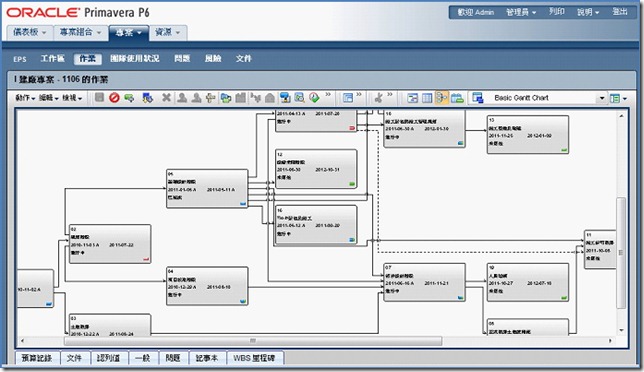644x372 pixels.
Task: Click the red cancel circle icon
Action: (114, 98)
